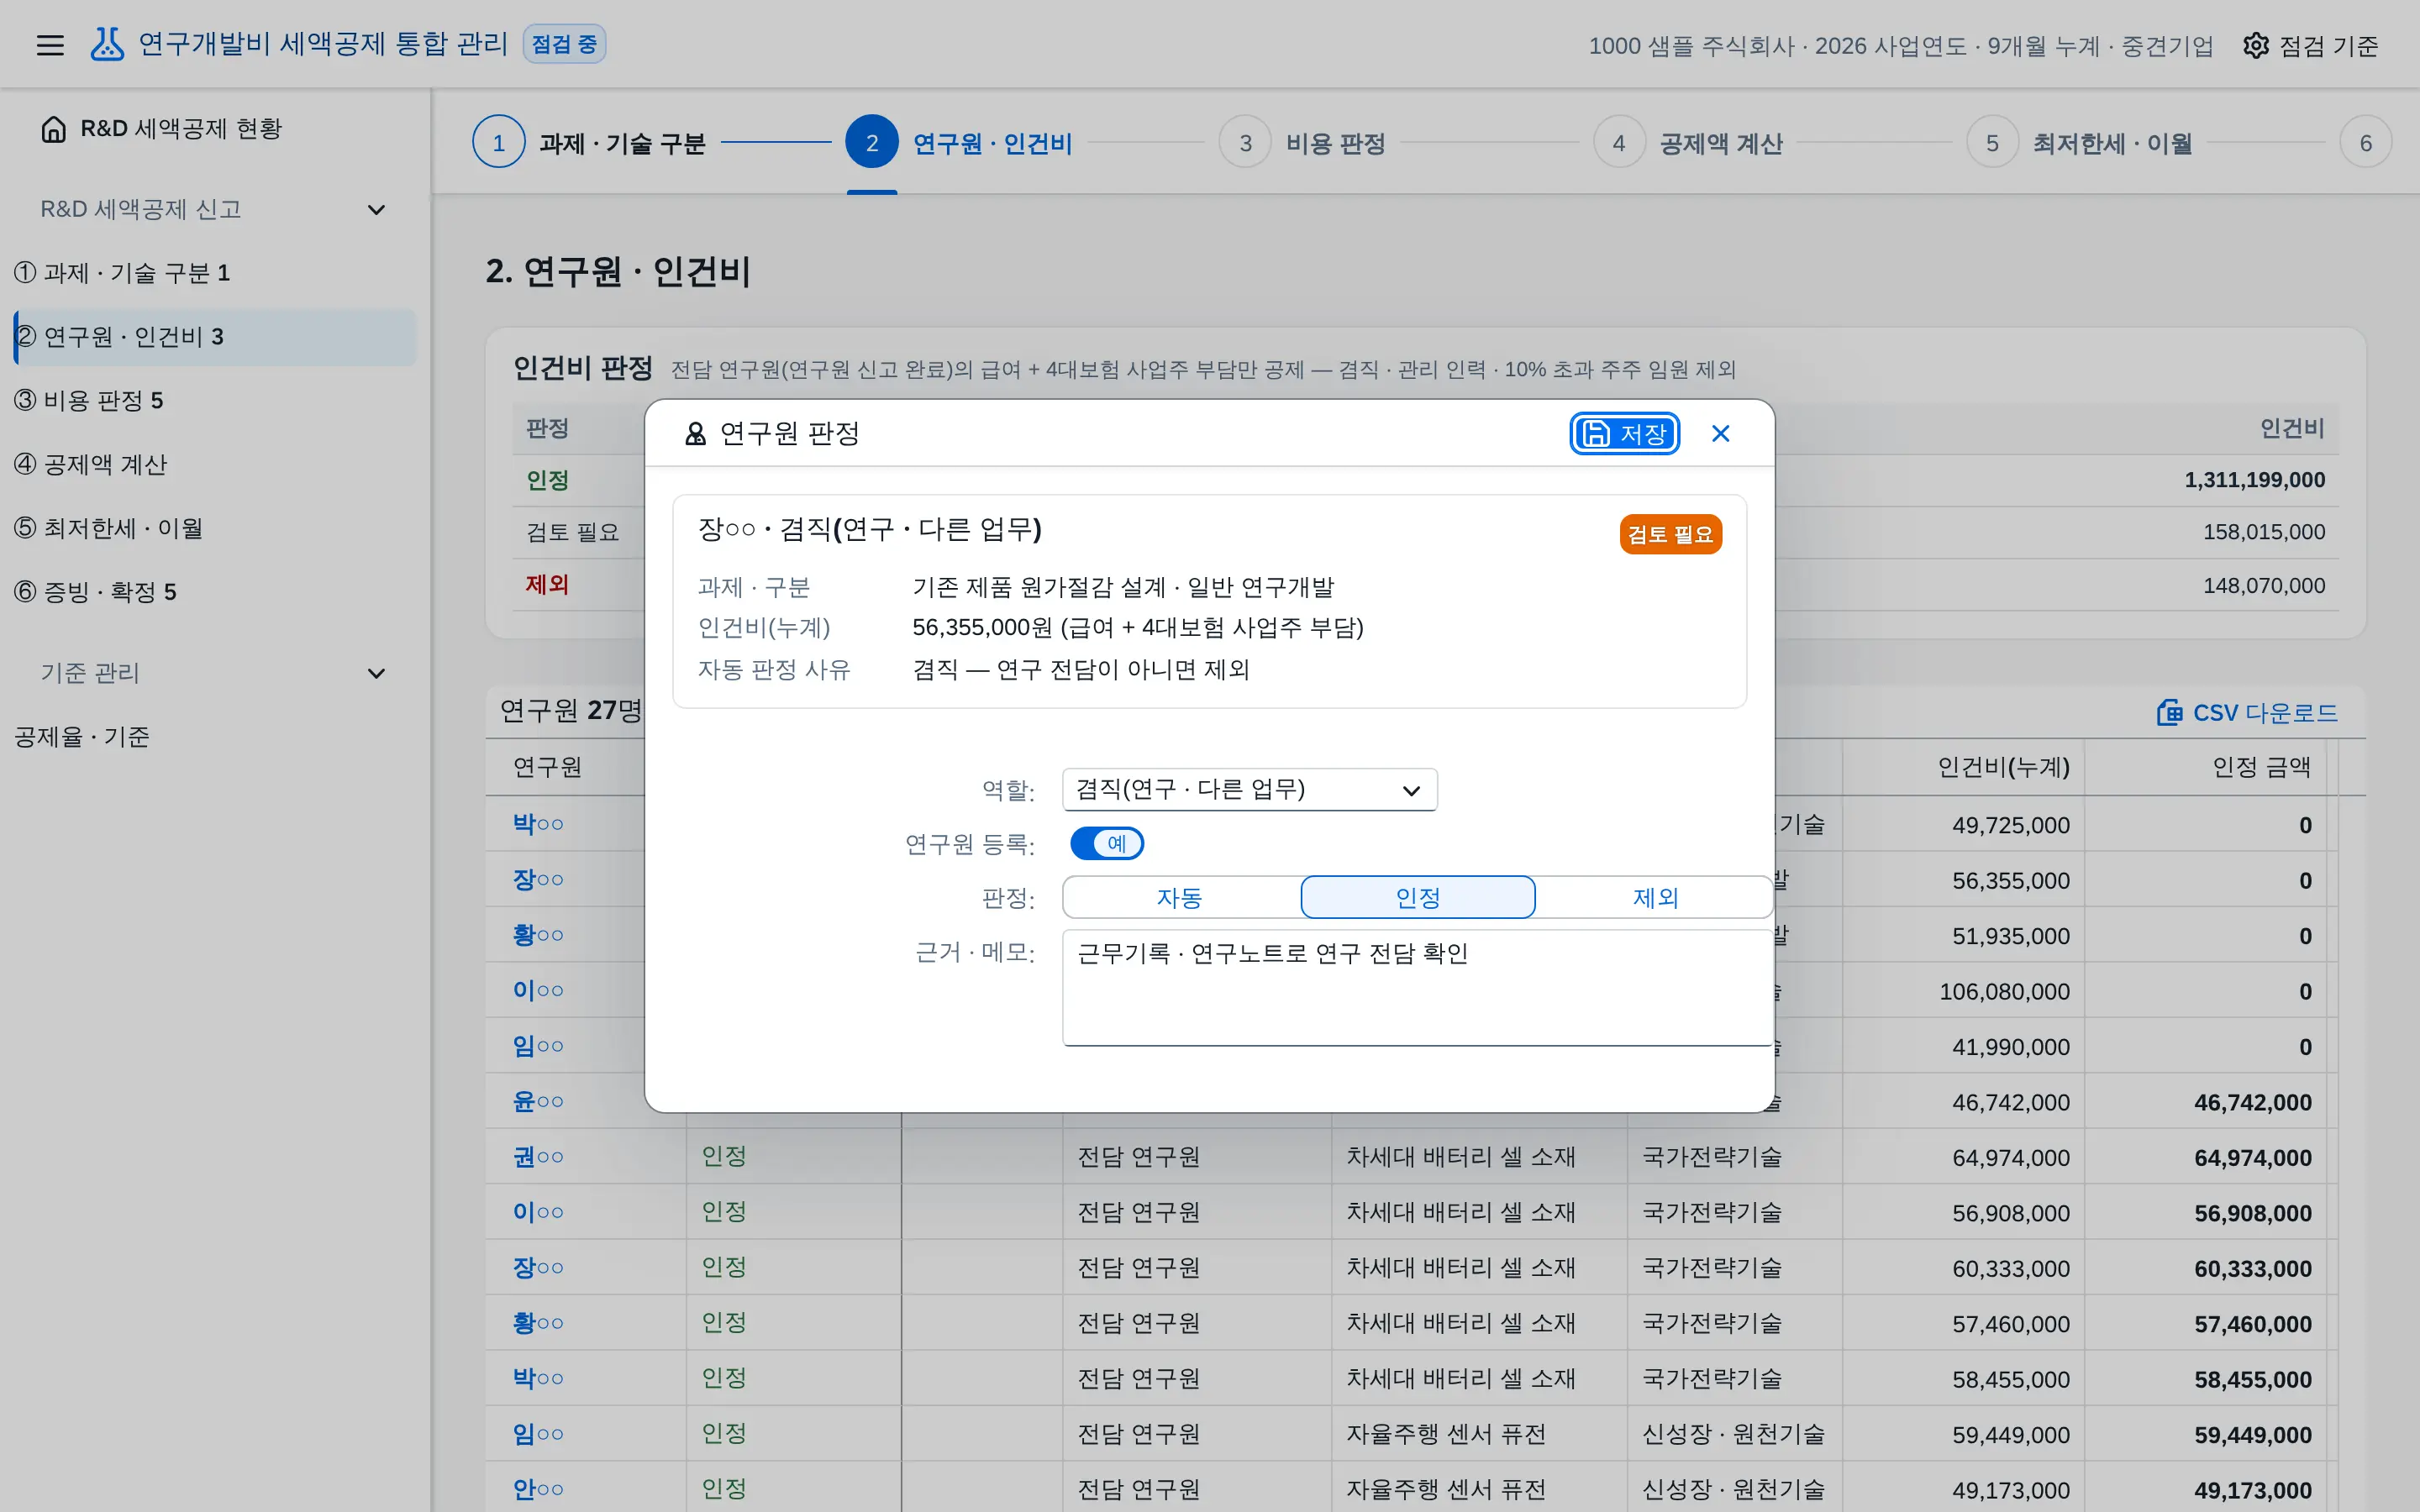Click the CSV download icon

click(2169, 713)
